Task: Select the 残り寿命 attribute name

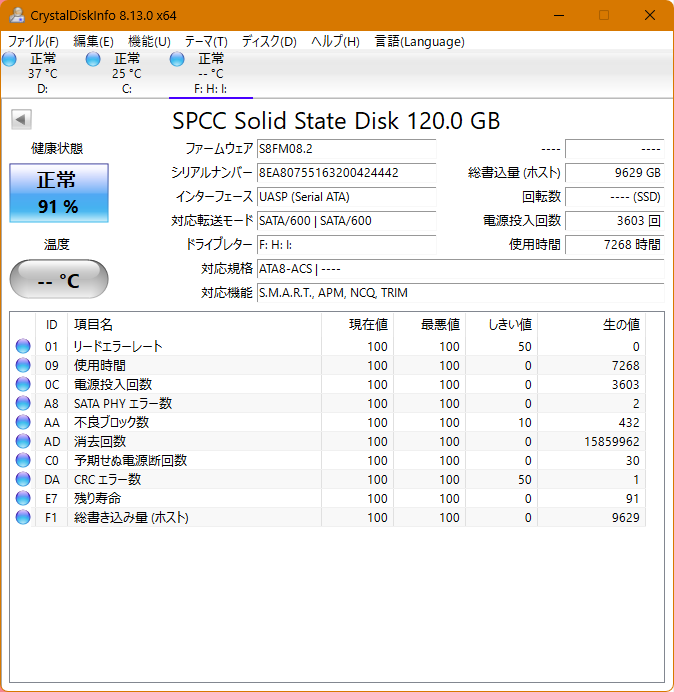Action: click(97, 498)
